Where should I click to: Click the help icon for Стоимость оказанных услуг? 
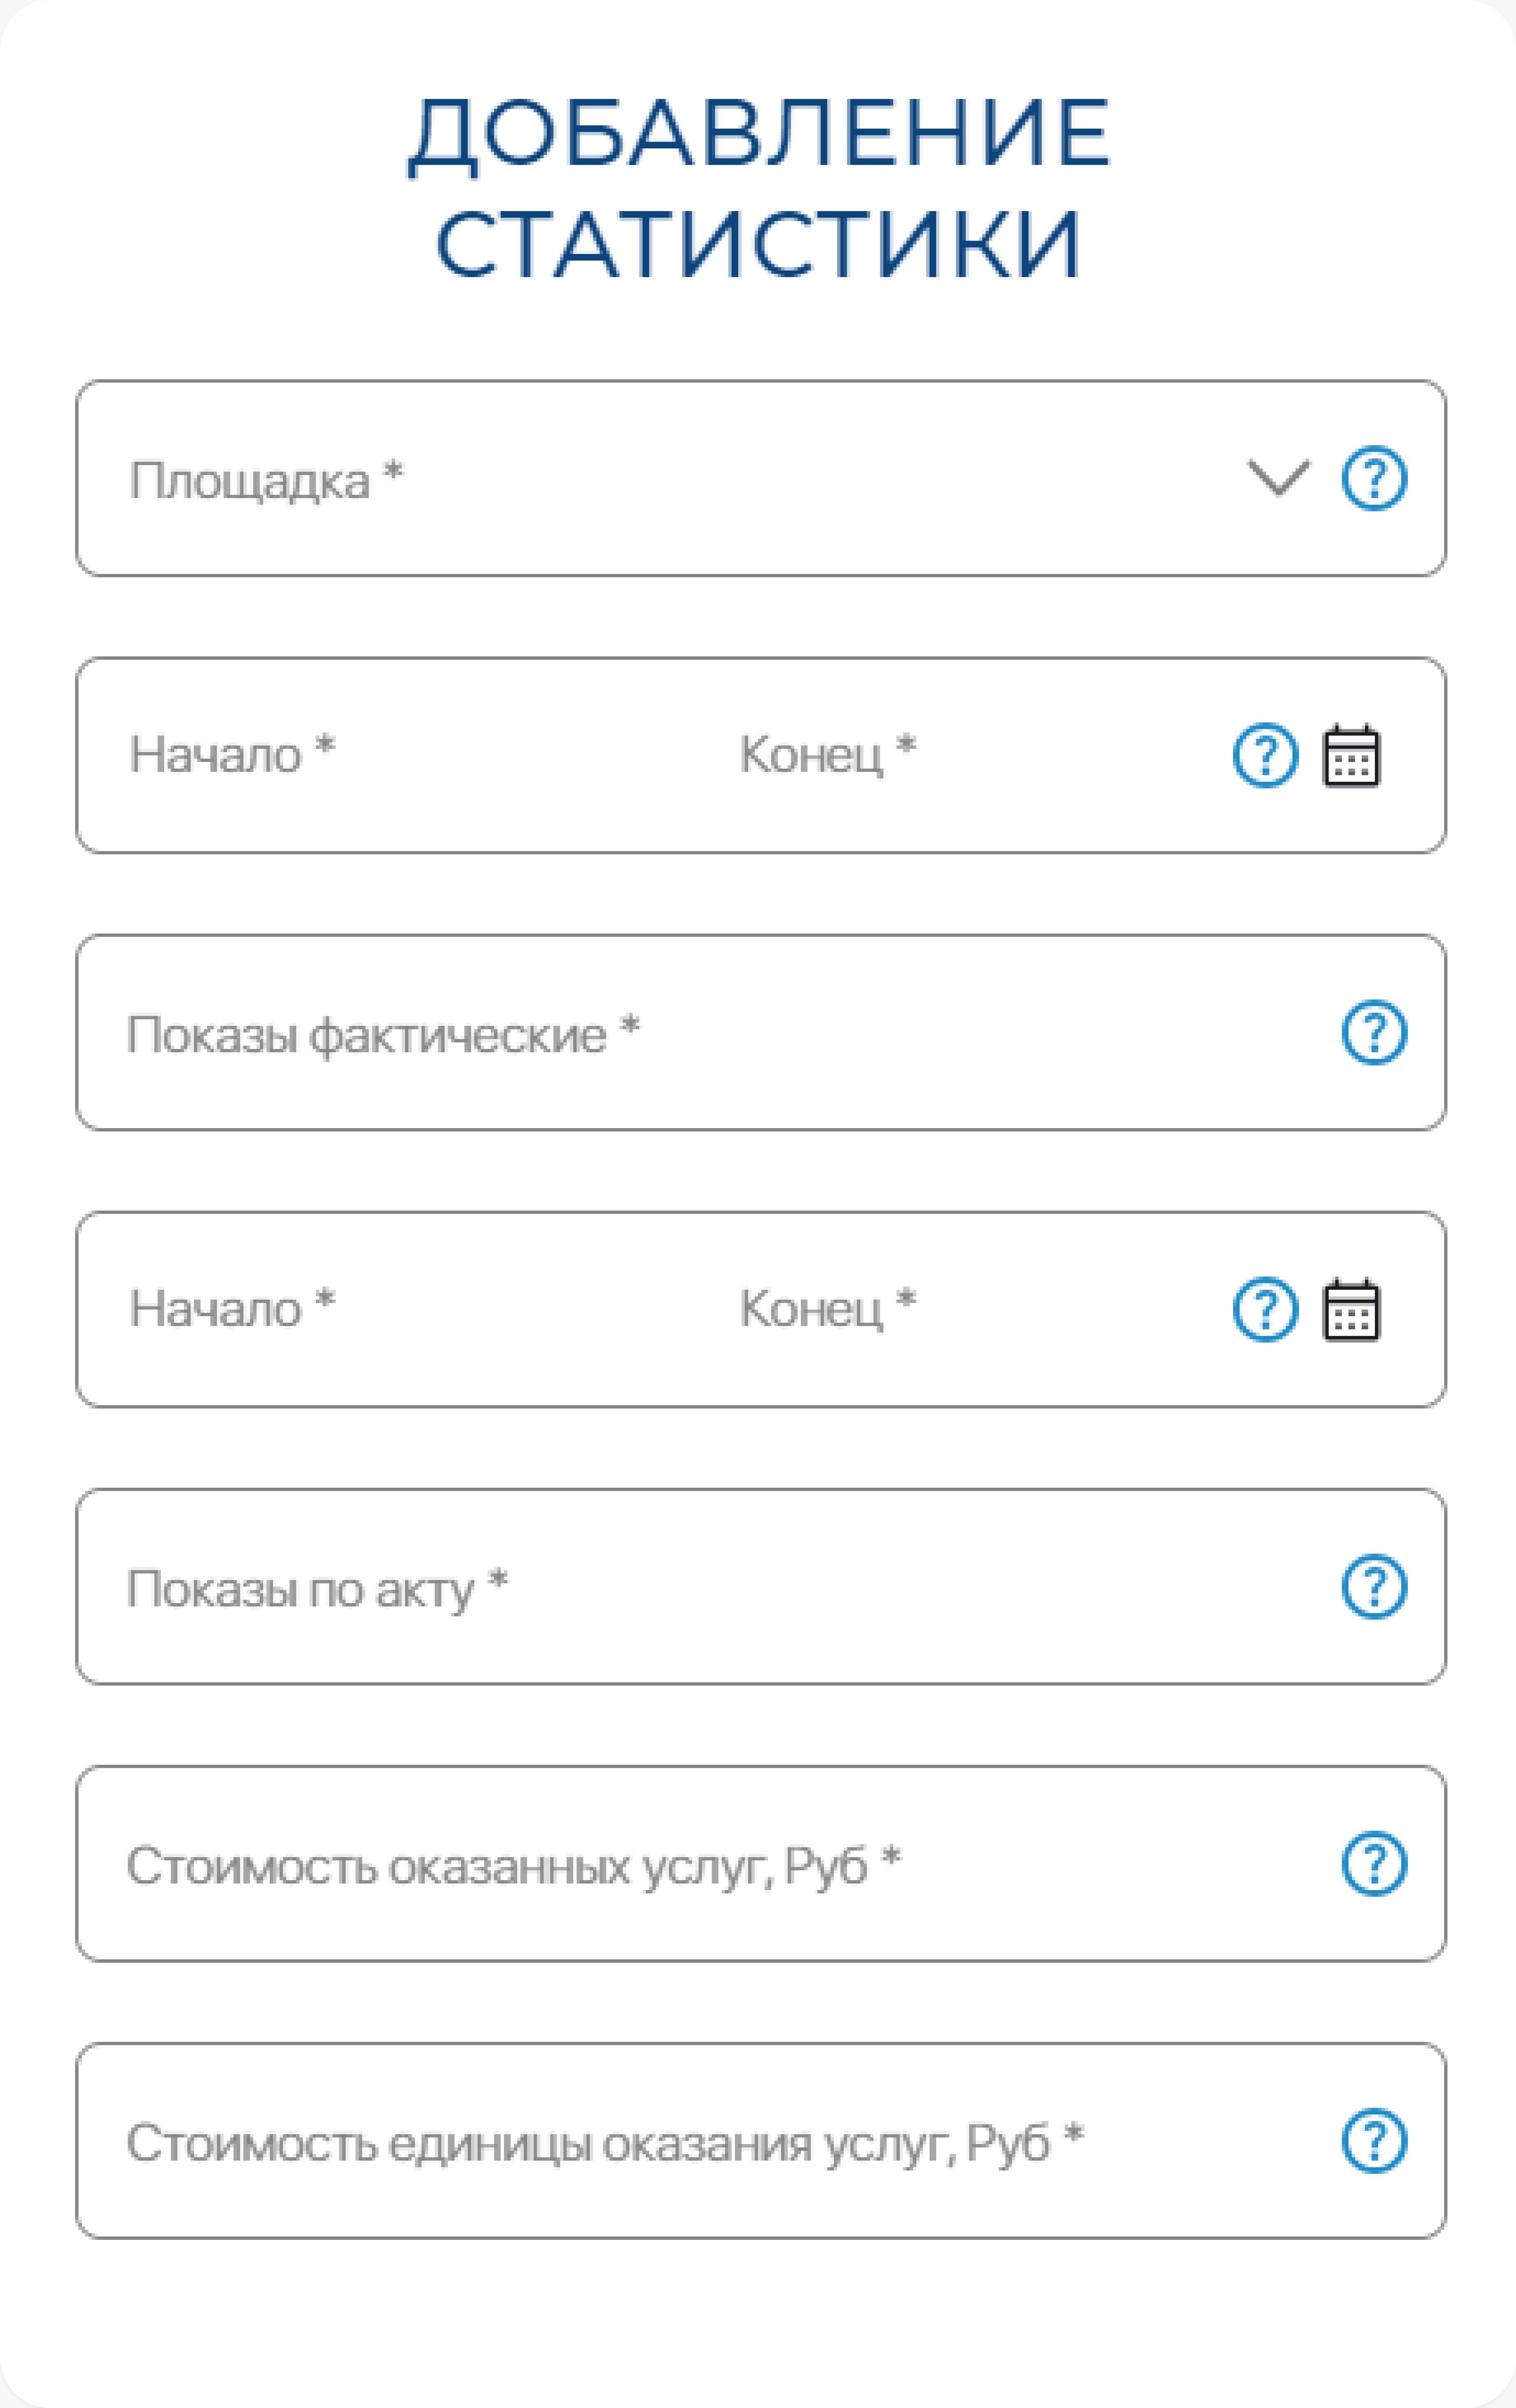tap(1374, 1863)
